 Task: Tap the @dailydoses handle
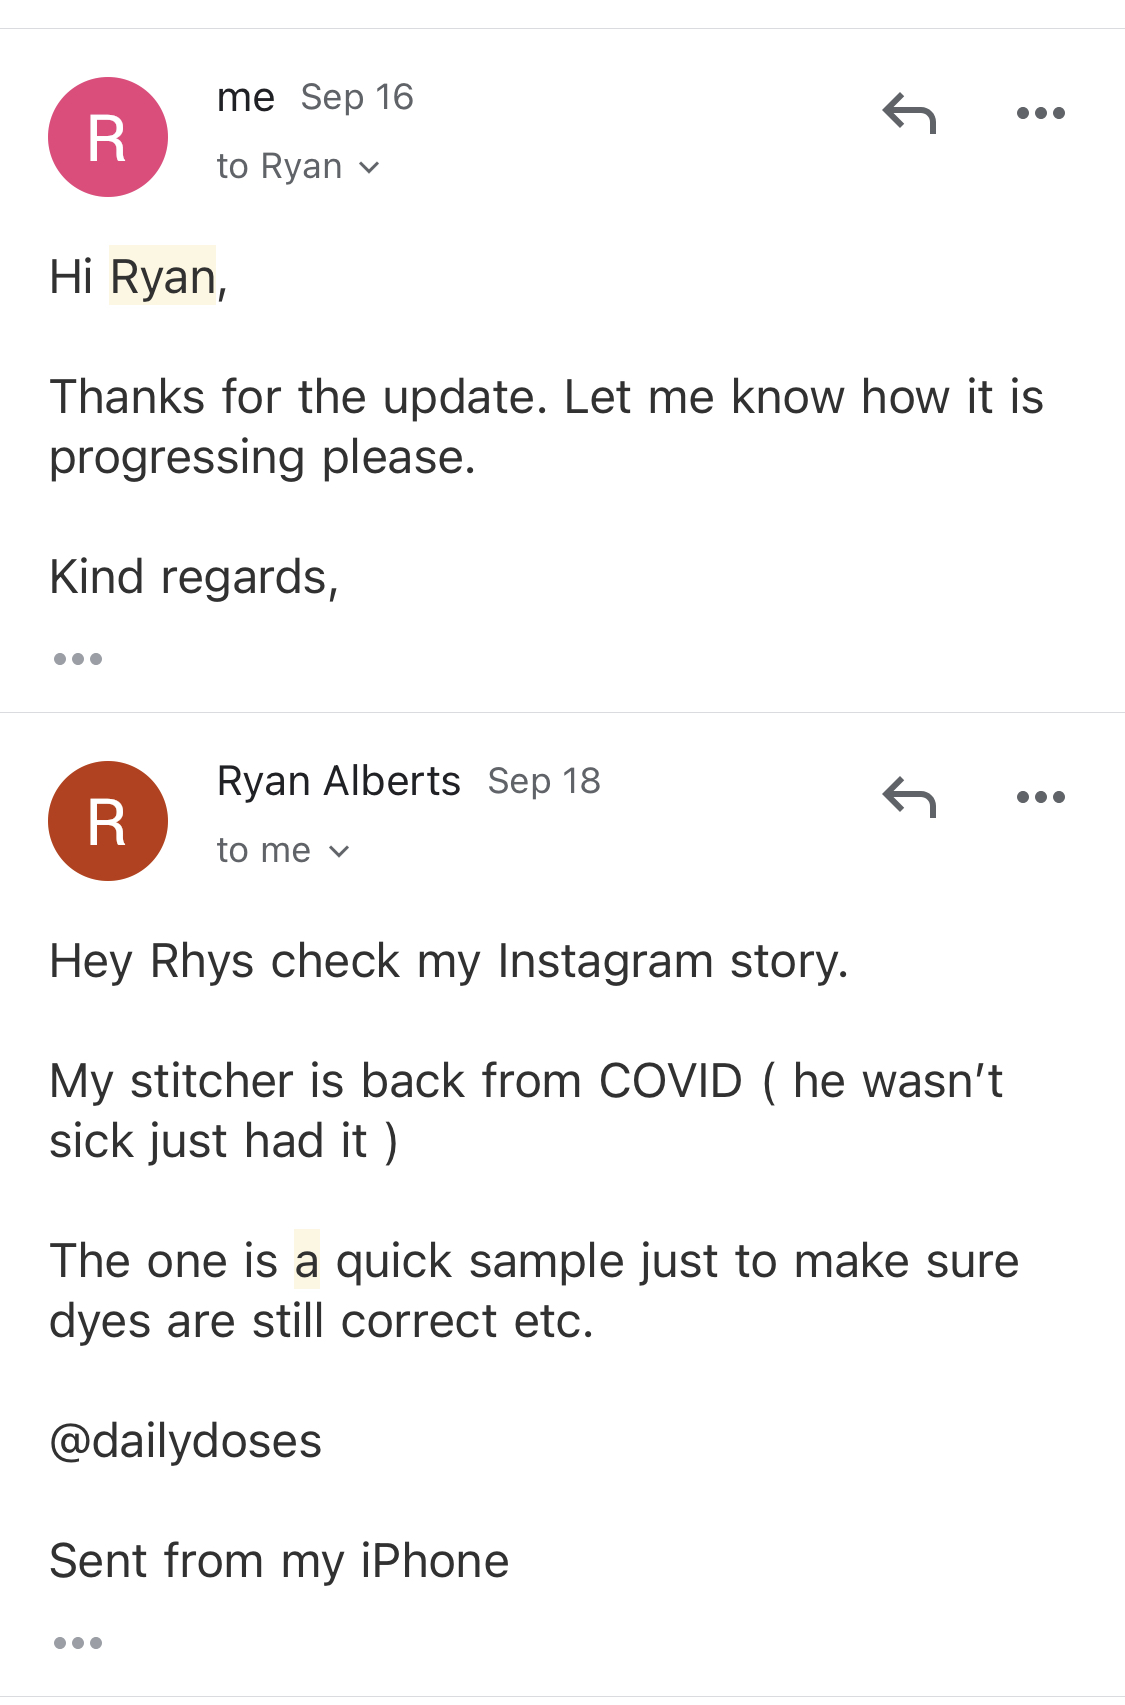[x=186, y=1441]
